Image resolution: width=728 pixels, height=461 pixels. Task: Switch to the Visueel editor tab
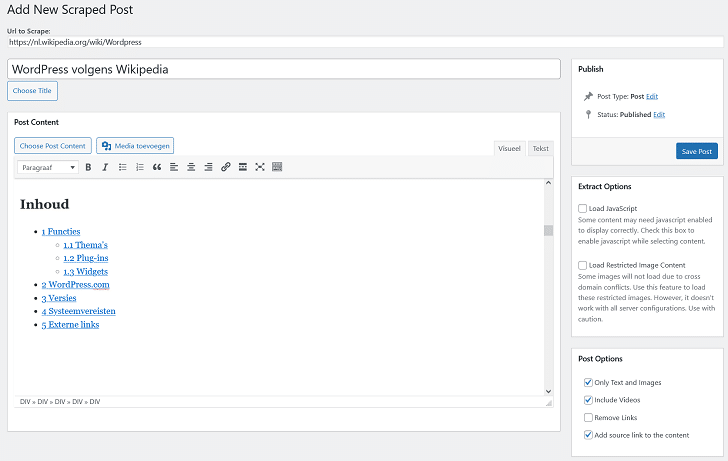coord(509,148)
